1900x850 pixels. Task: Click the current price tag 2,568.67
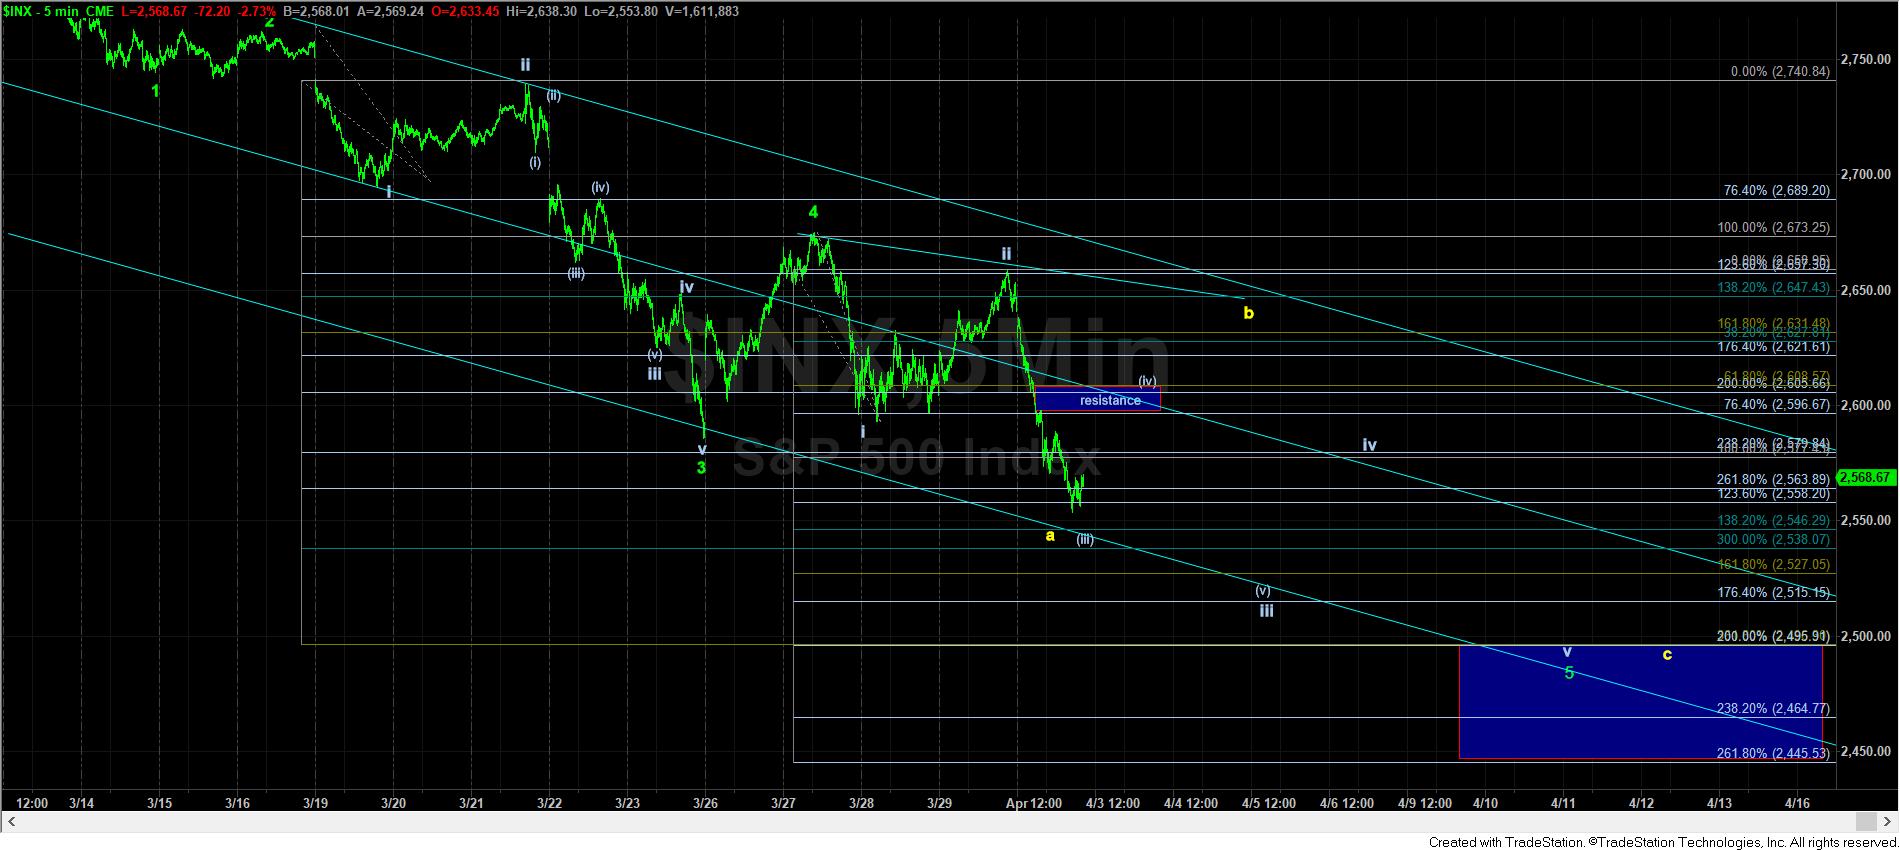[1866, 478]
